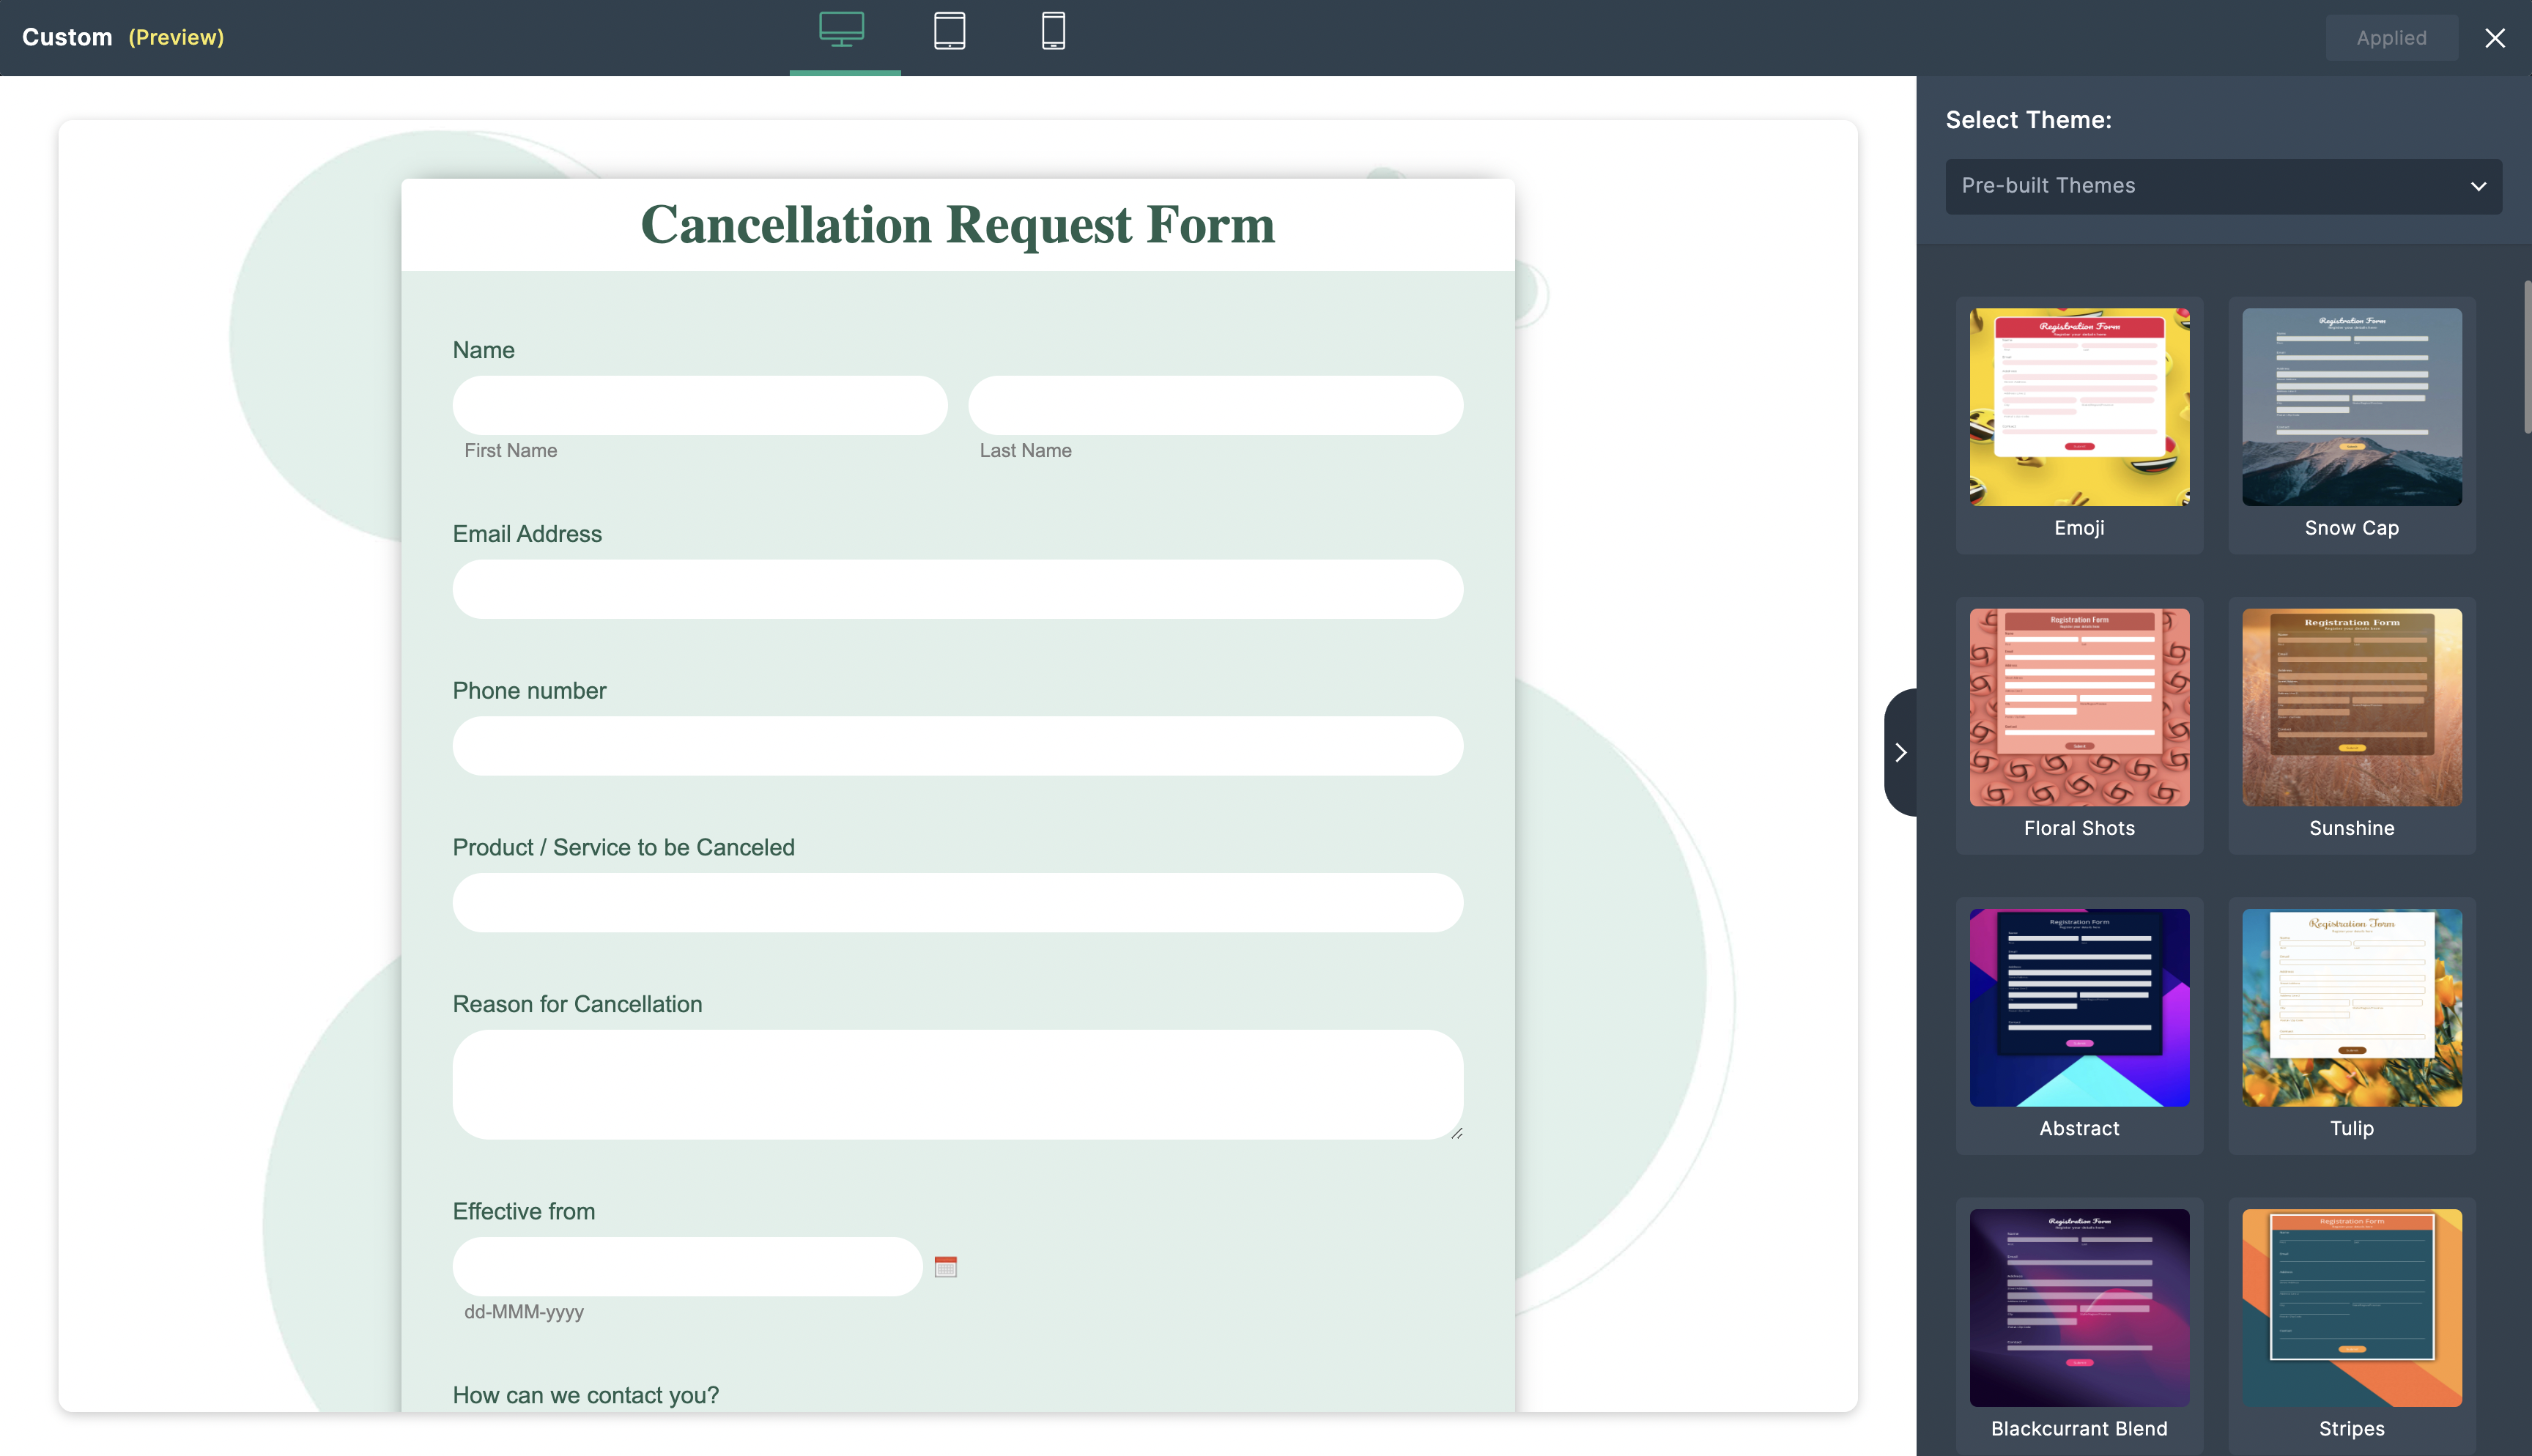The height and width of the screenshot is (1456, 2532).
Task: Select the Snow Cap theme
Action: [2351, 407]
